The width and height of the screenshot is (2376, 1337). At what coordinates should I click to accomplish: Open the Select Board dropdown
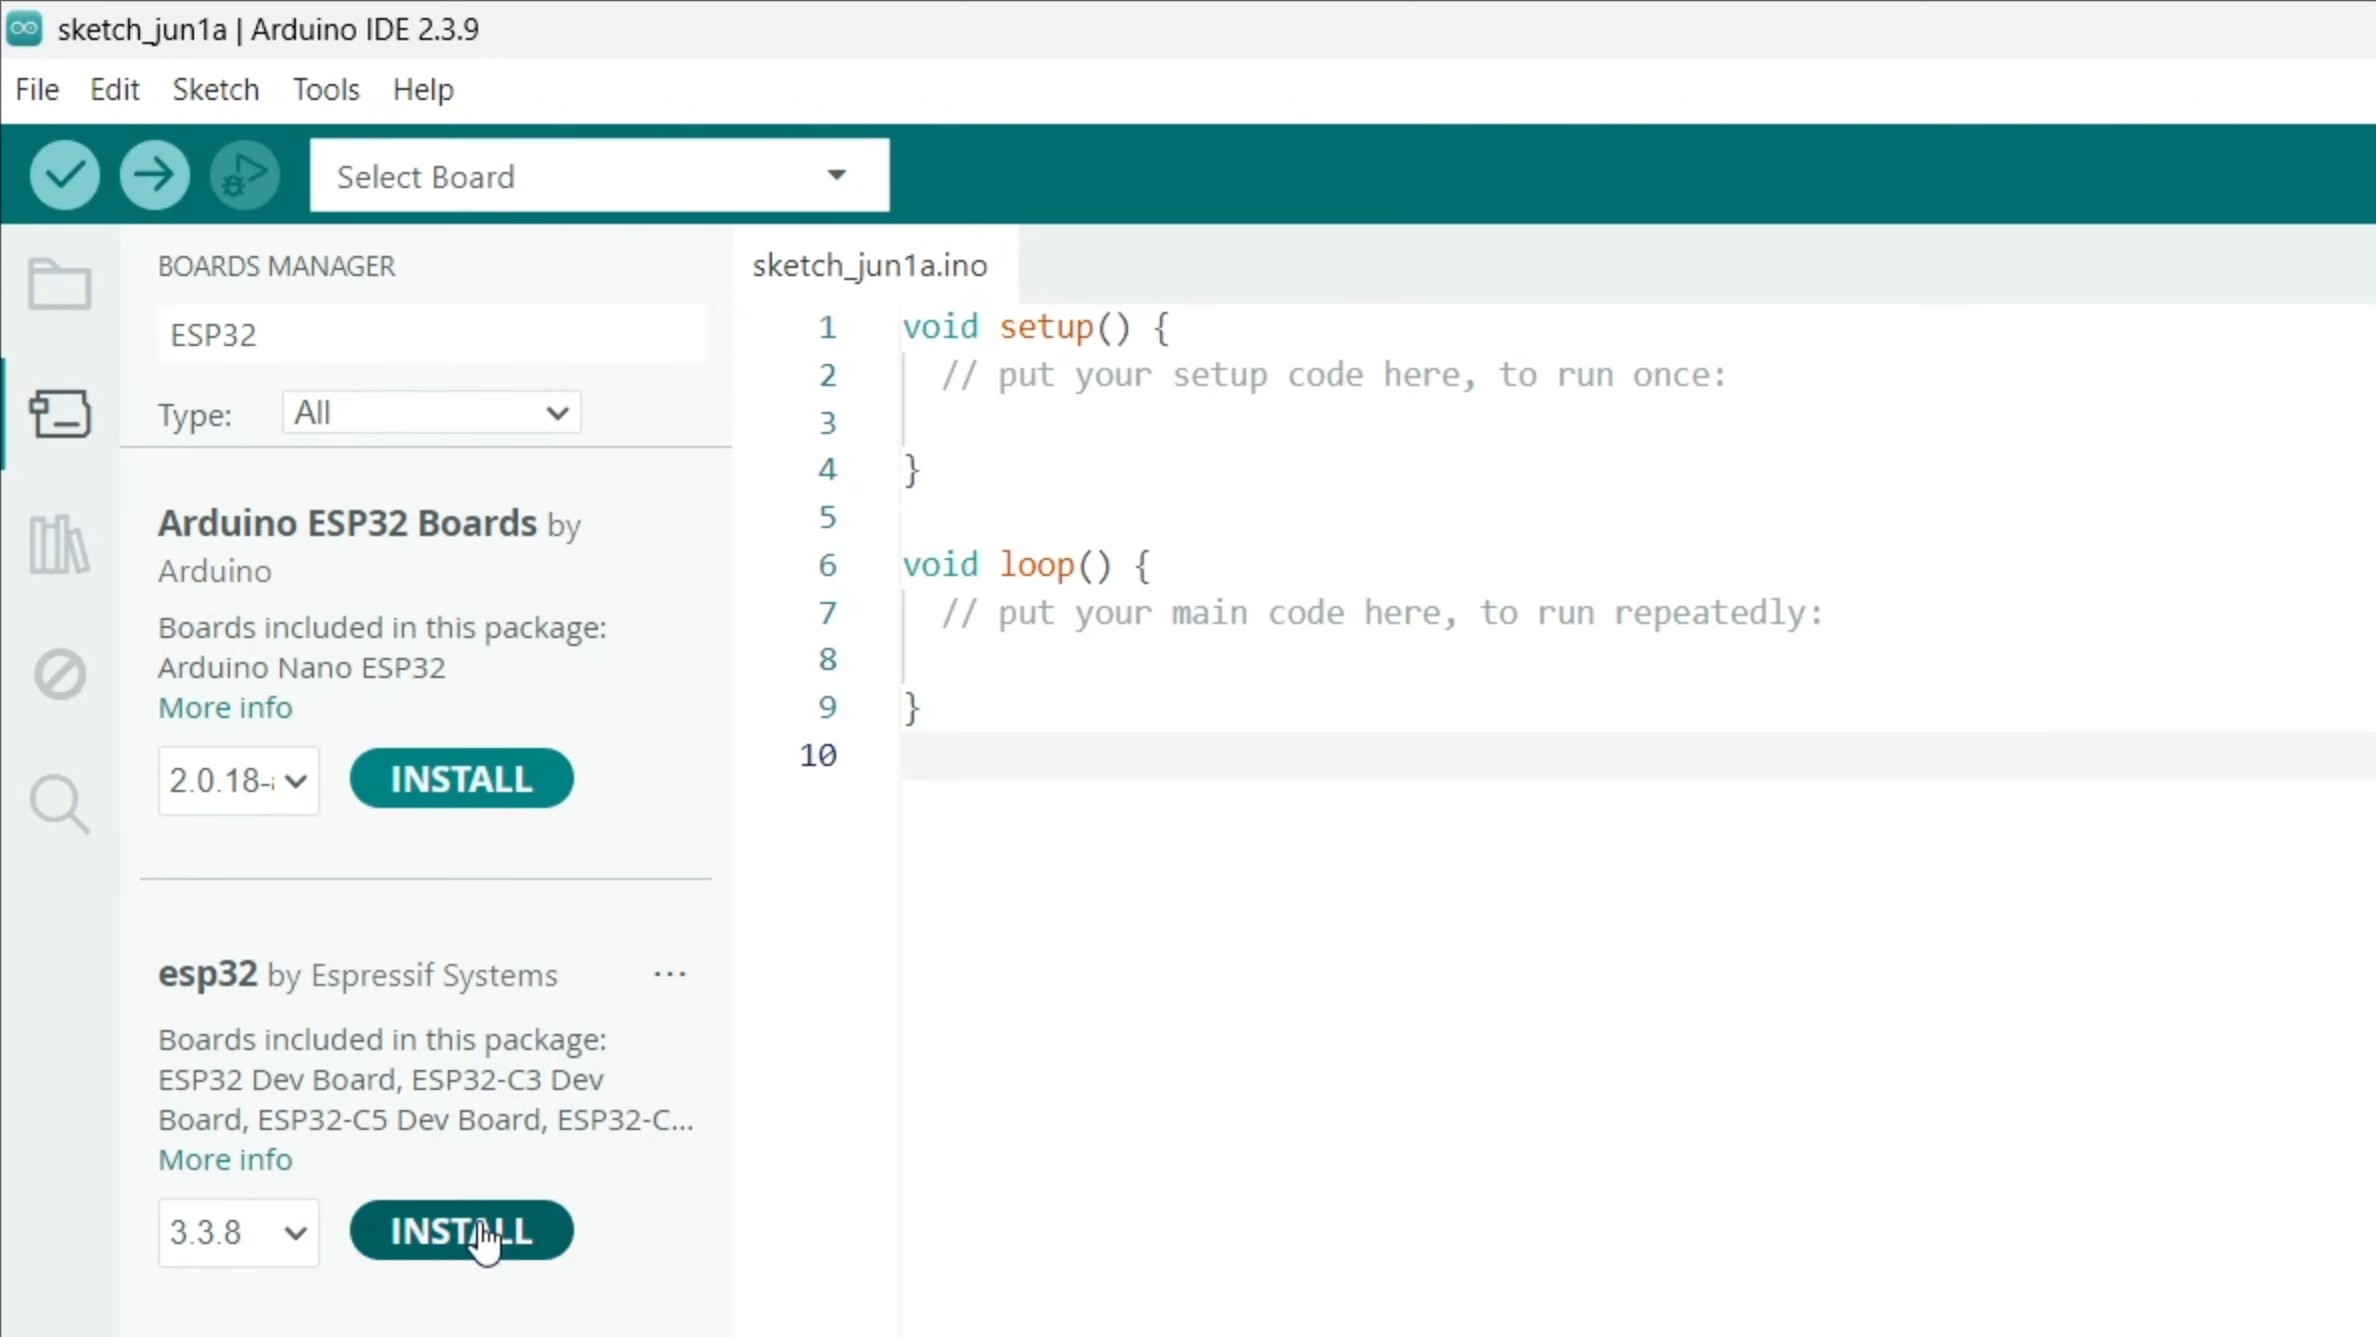tap(599, 176)
